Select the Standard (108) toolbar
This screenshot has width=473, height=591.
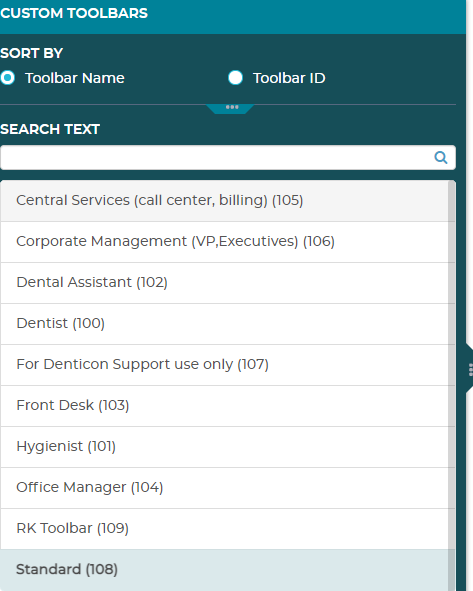[x=224, y=570]
